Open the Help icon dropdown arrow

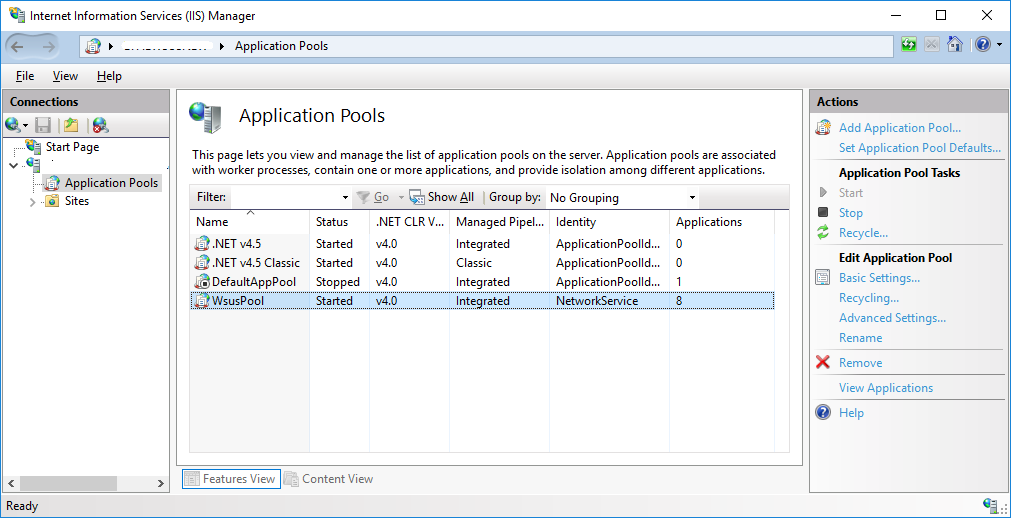[x=999, y=45]
